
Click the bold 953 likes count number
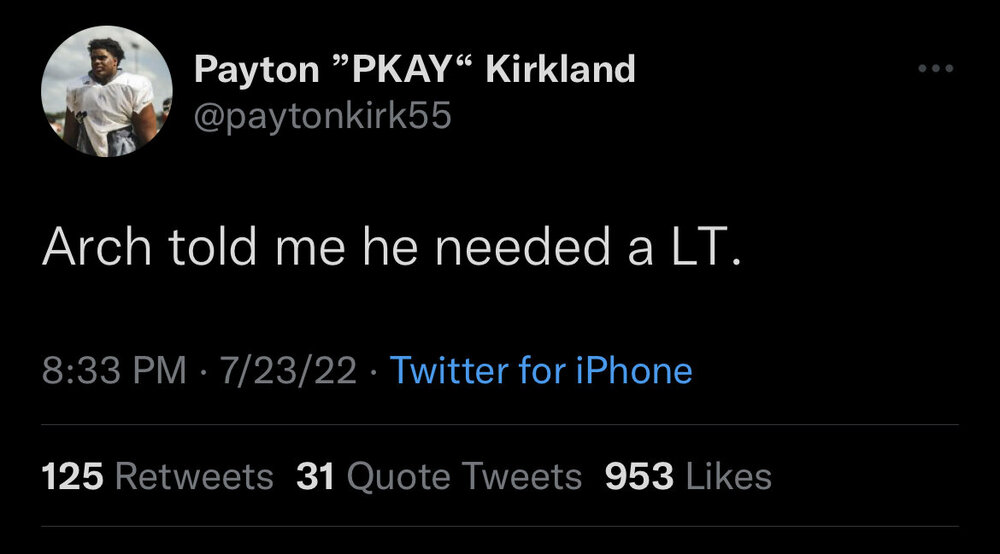639,476
